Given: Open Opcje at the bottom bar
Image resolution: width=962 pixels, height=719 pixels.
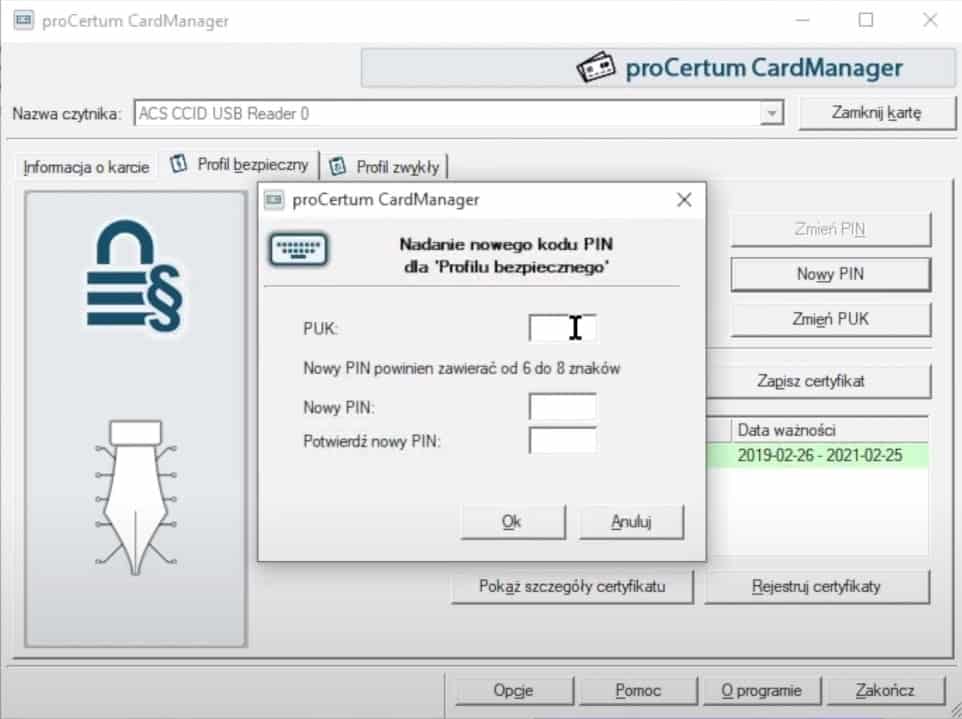Looking at the screenshot, I should click(513, 690).
